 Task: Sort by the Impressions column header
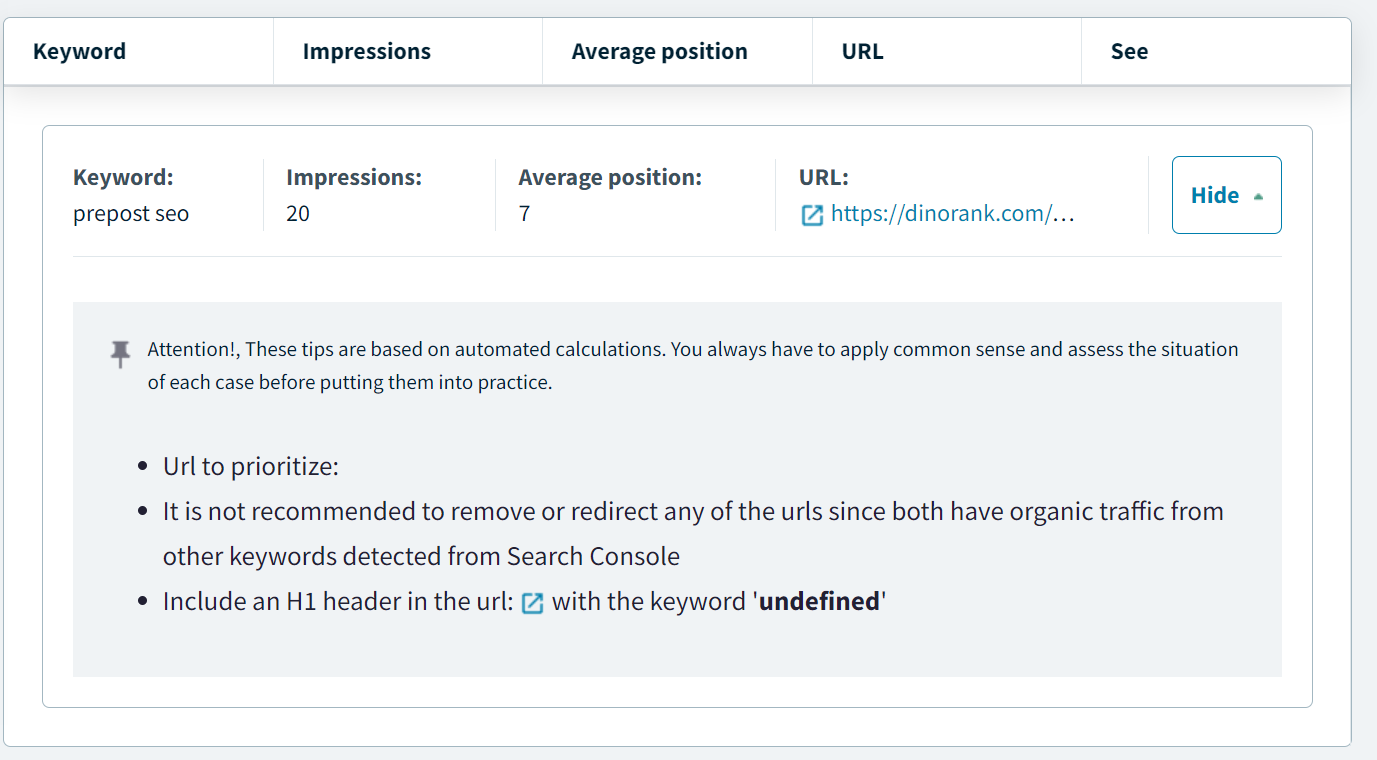367,52
